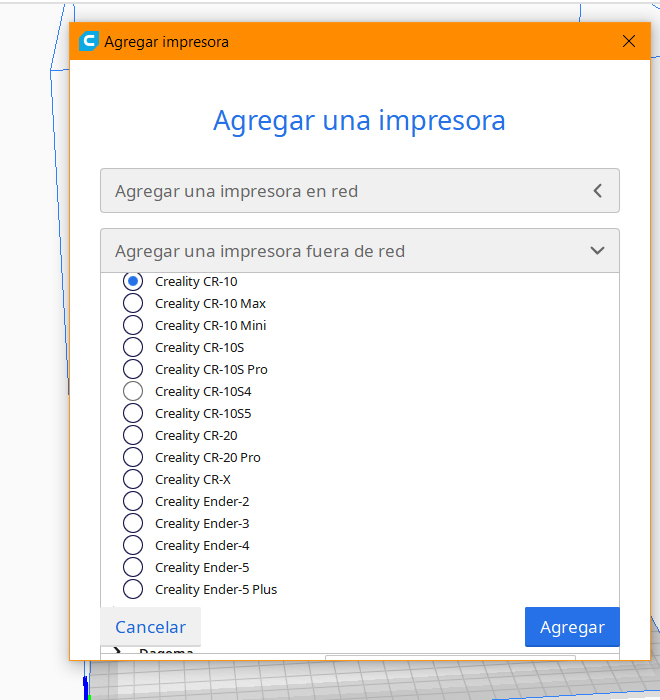Viewport: 660px width, 700px height.
Task: Click the Cura logo icon in title bar
Action: coord(89,42)
